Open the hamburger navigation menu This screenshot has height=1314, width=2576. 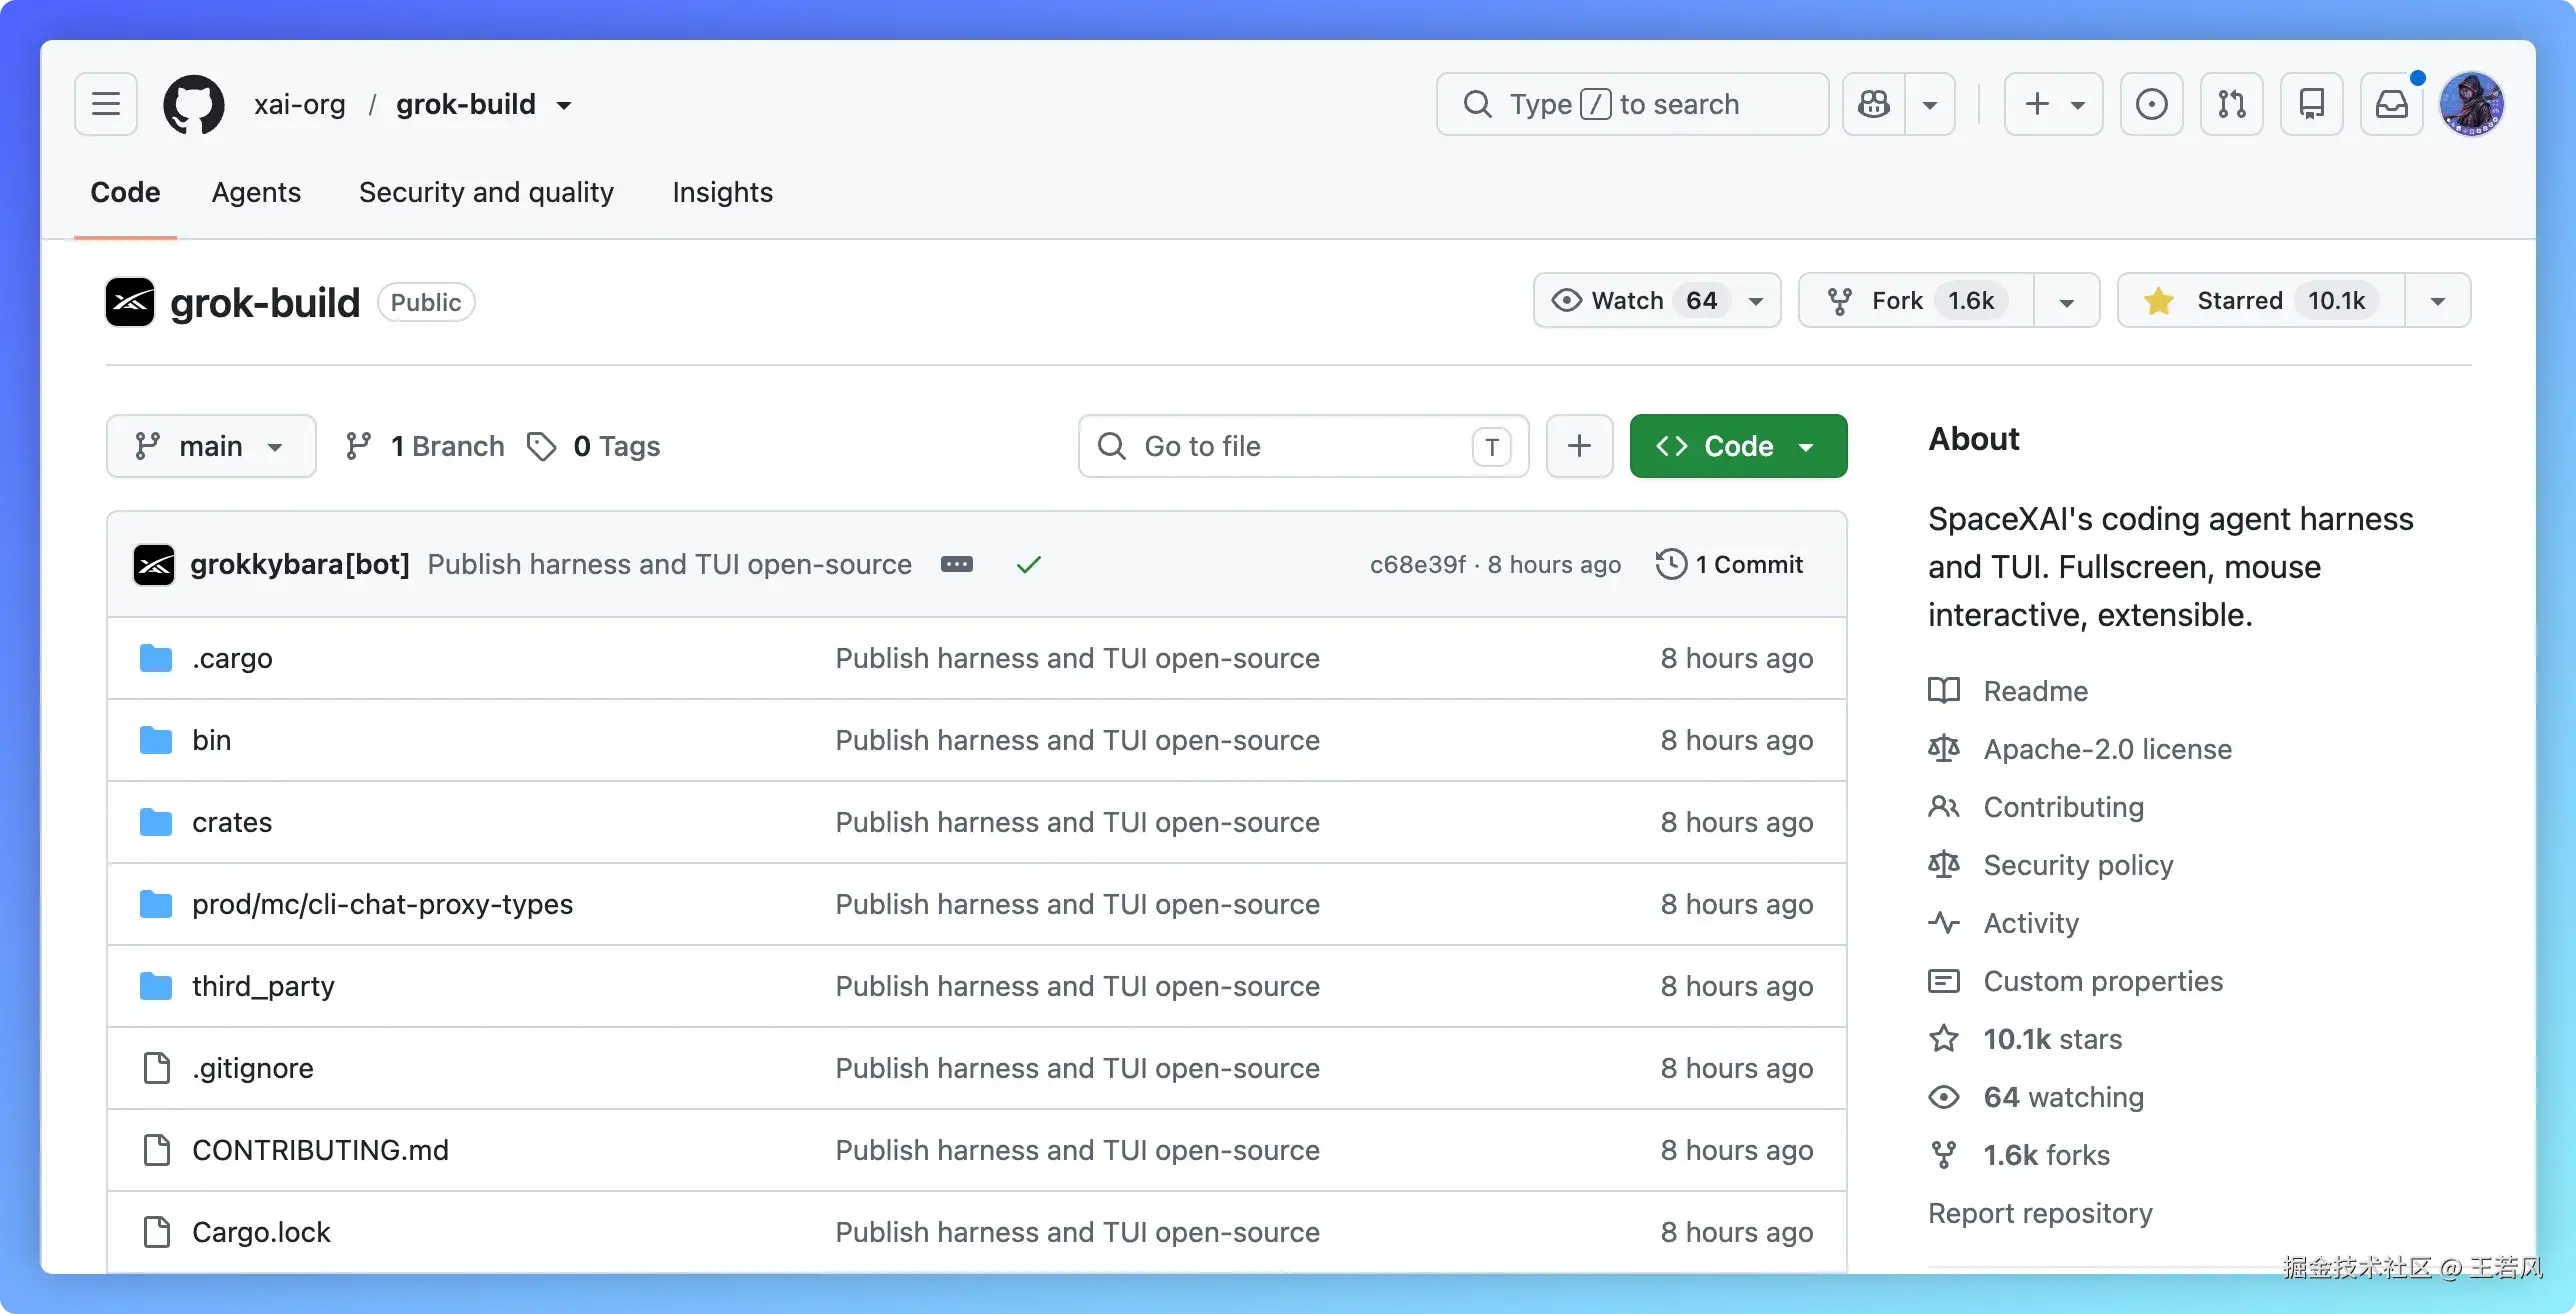[x=106, y=104]
